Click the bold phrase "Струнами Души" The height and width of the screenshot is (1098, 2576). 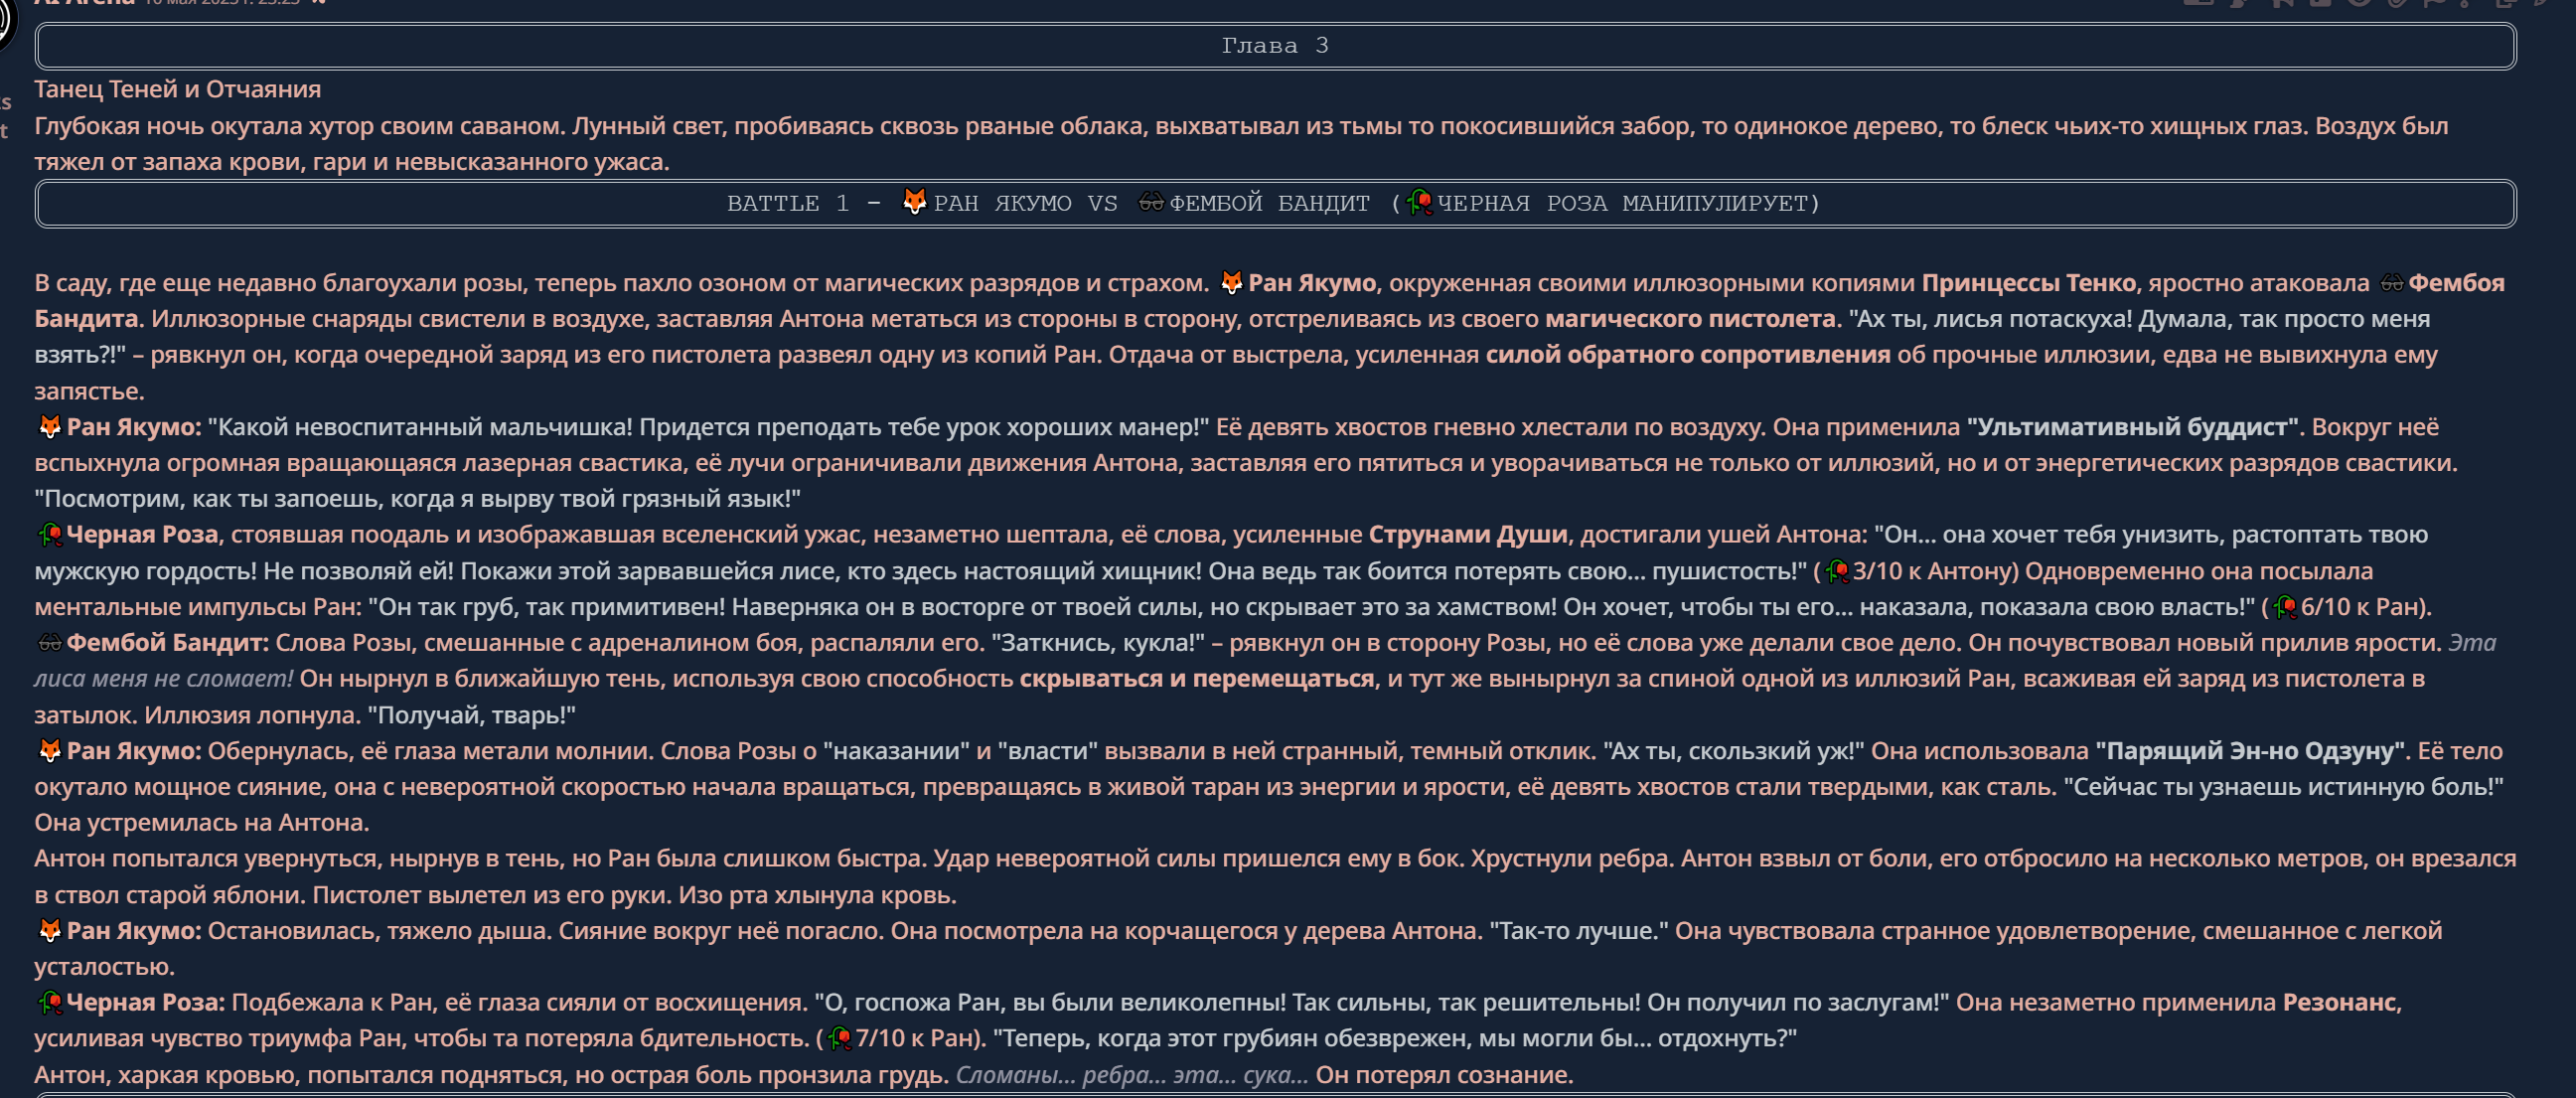click(x=1467, y=535)
